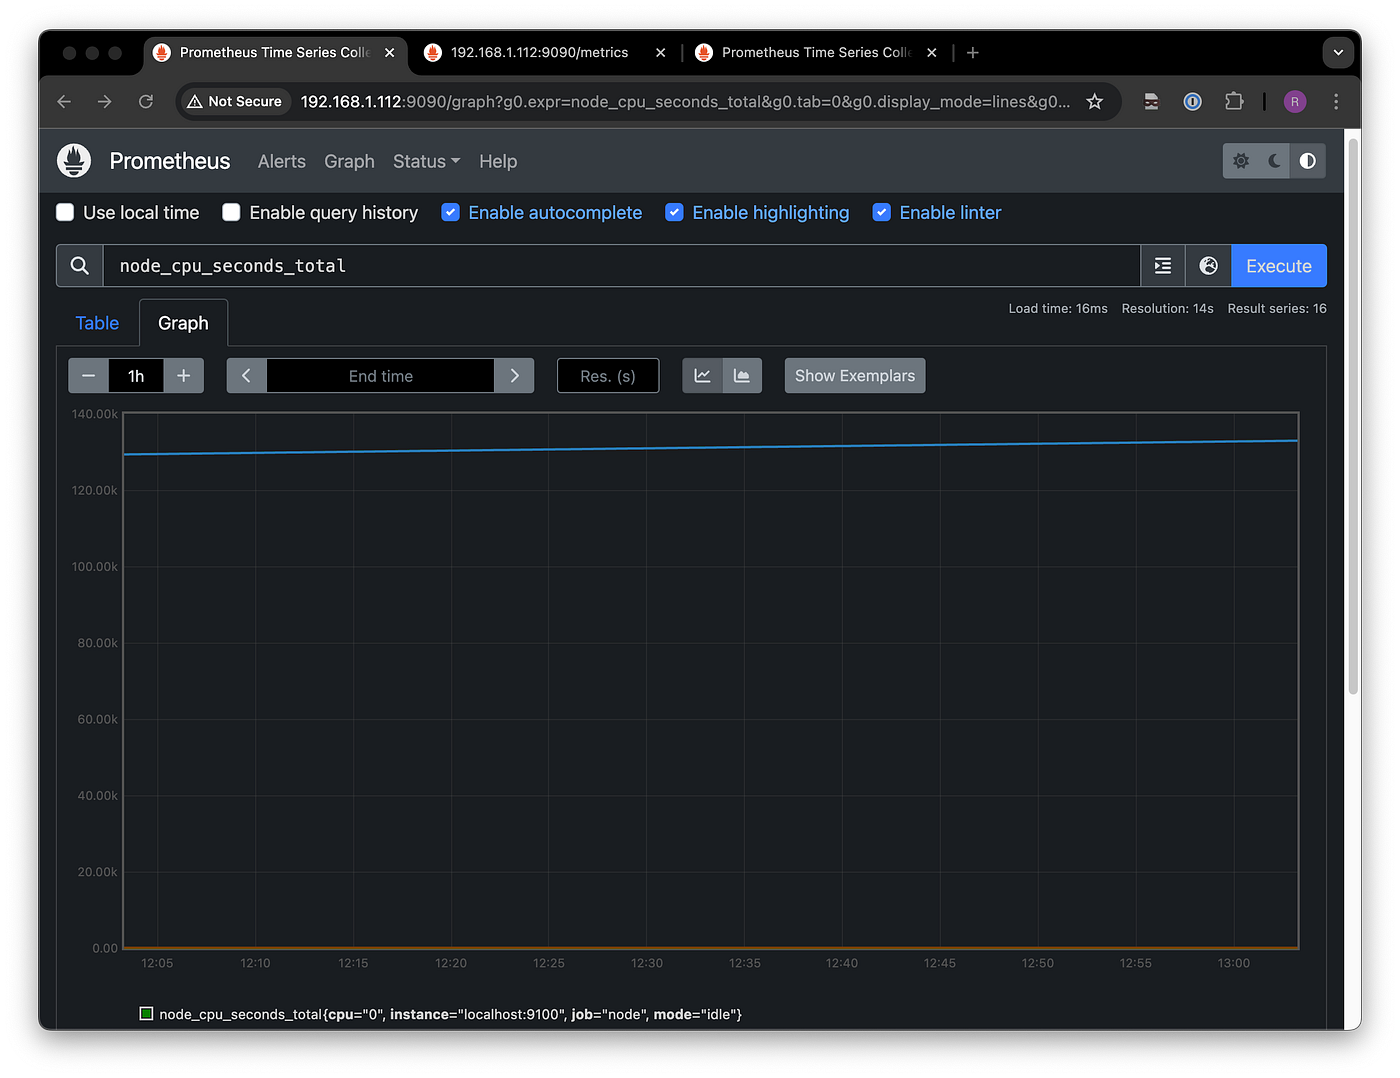Toggle the Use local time checkbox
1400x1078 pixels.
(65, 212)
